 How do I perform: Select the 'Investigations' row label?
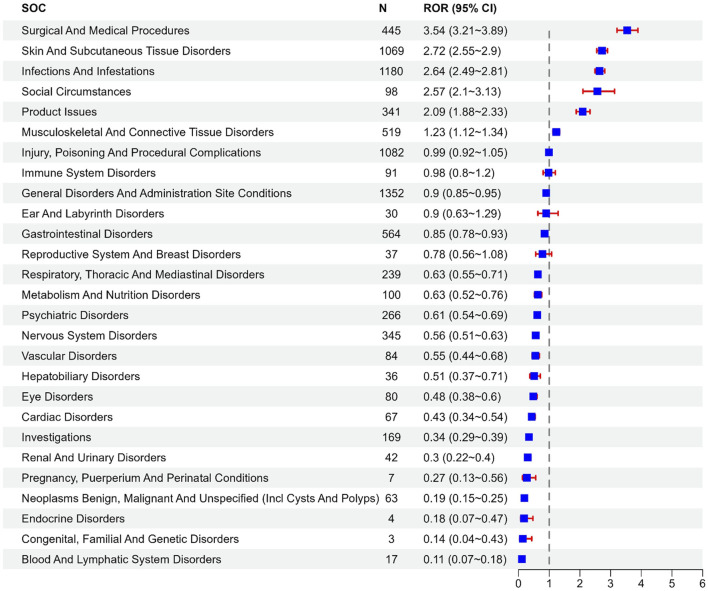[56, 437]
